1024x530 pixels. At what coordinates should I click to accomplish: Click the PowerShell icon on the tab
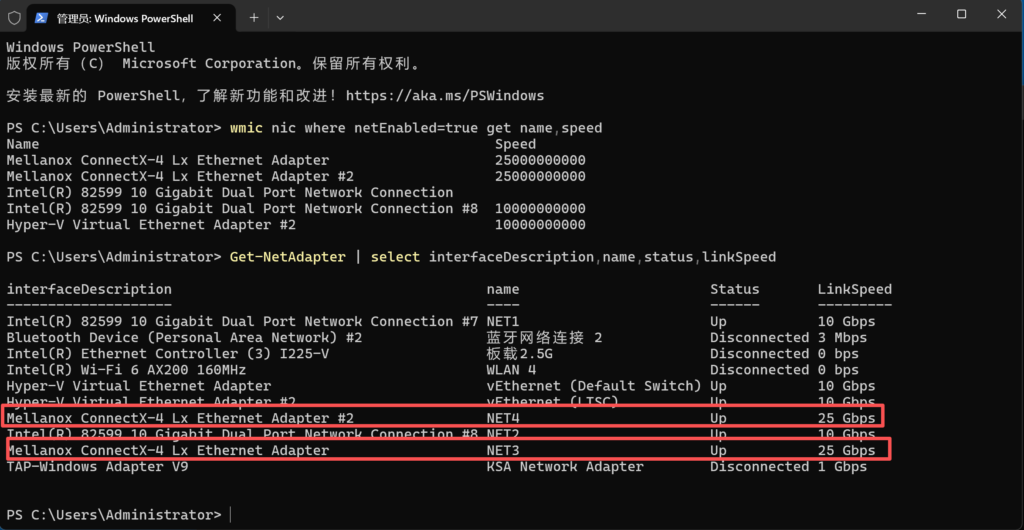pos(42,17)
